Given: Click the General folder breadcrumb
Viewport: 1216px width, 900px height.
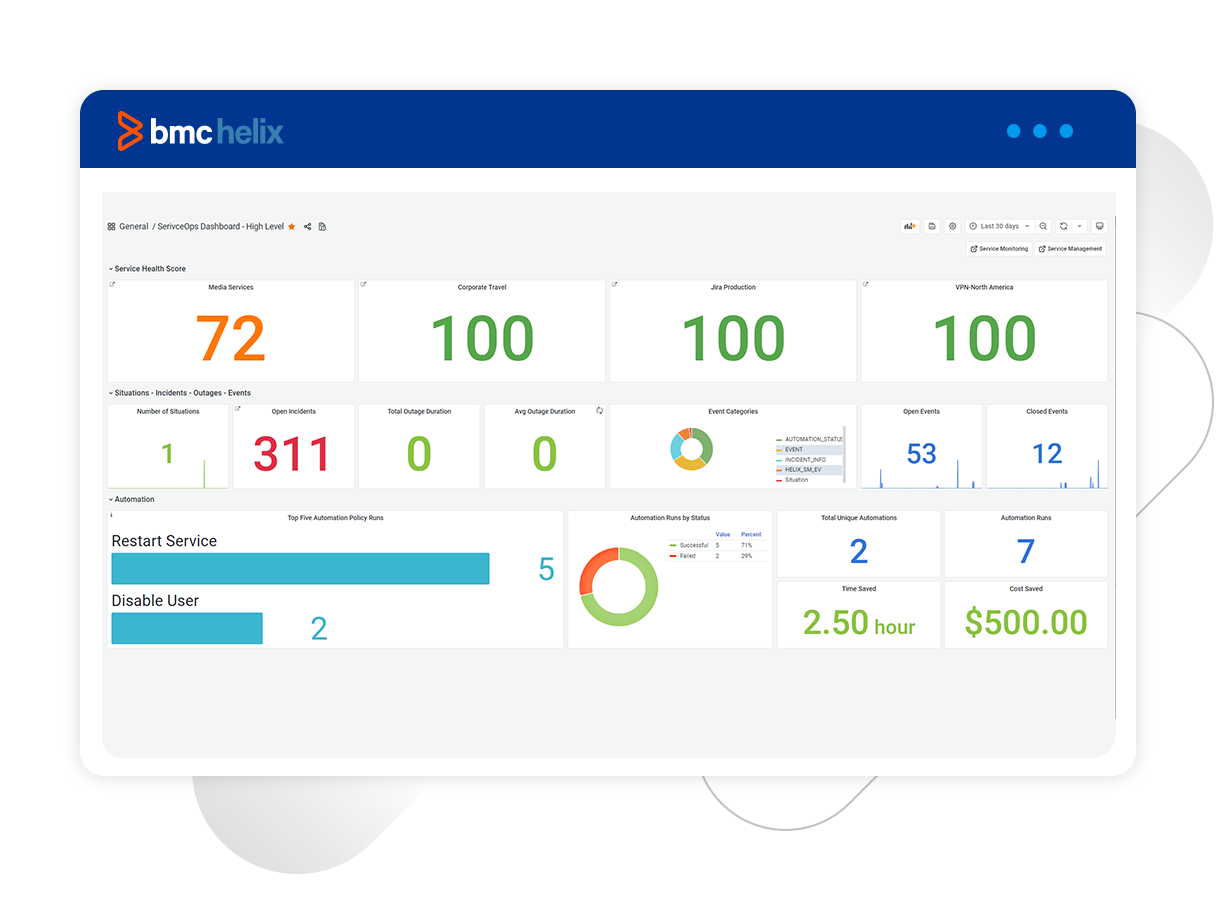Looking at the screenshot, I should [134, 227].
